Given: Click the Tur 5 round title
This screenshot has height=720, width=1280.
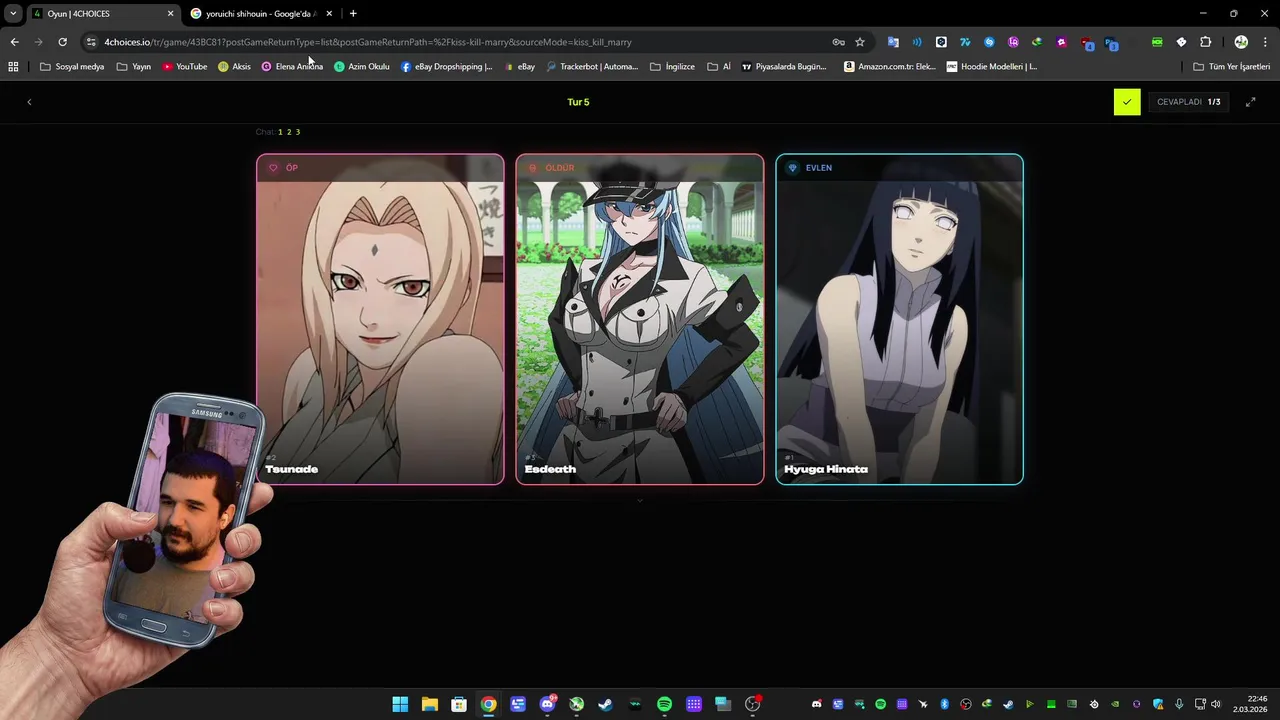Looking at the screenshot, I should [x=578, y=102].
